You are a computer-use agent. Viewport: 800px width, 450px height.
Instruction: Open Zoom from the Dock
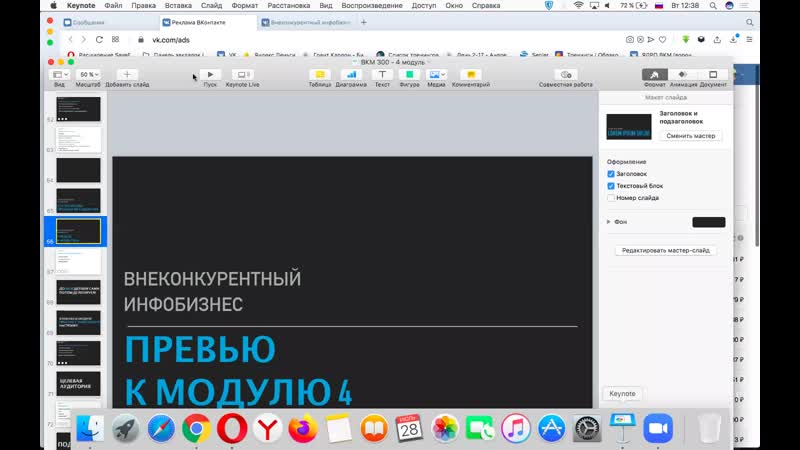point(658,428)
